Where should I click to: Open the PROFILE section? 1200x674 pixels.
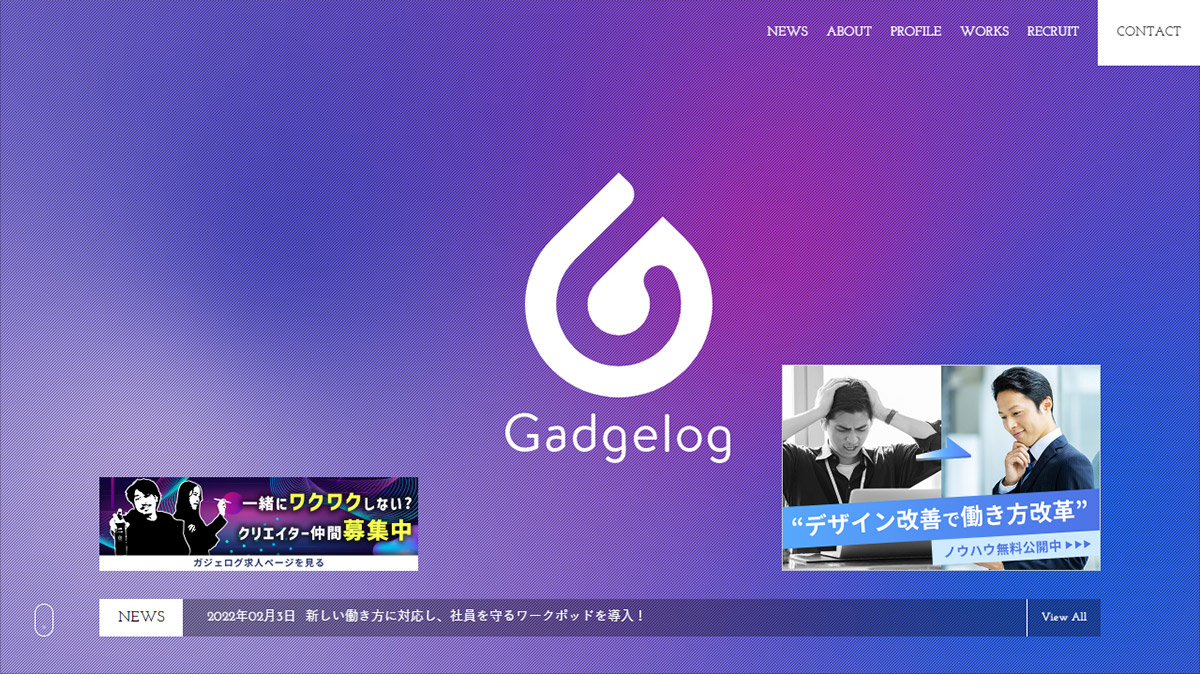(916, 32)
